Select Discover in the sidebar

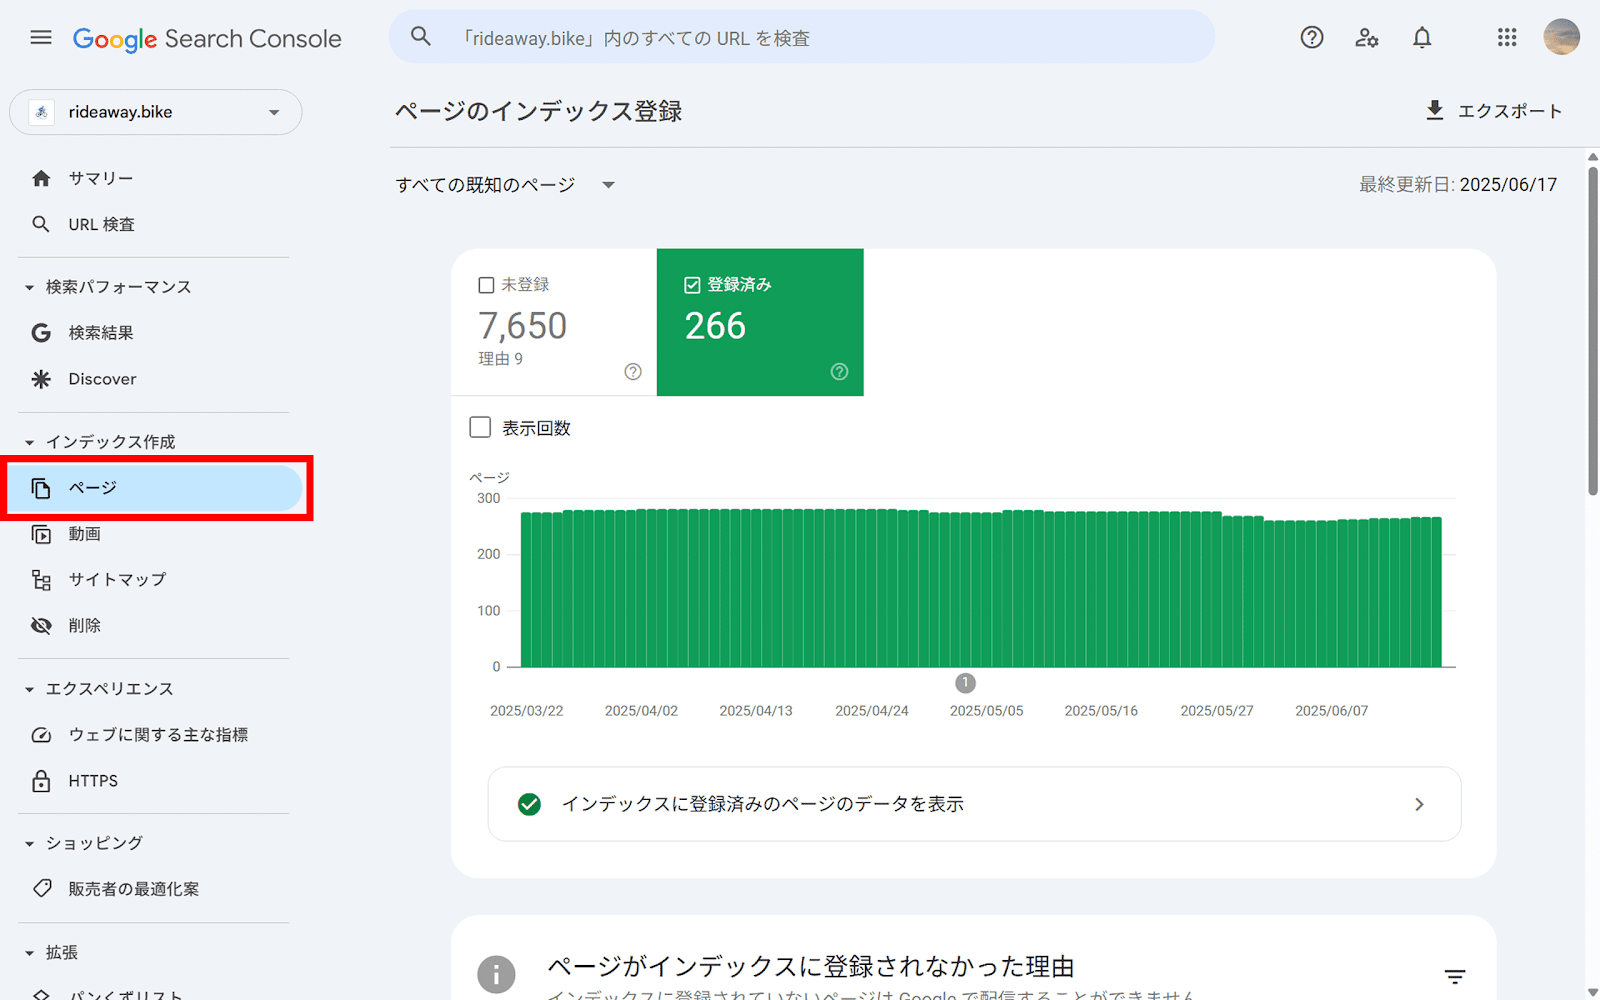pos(101,379)
